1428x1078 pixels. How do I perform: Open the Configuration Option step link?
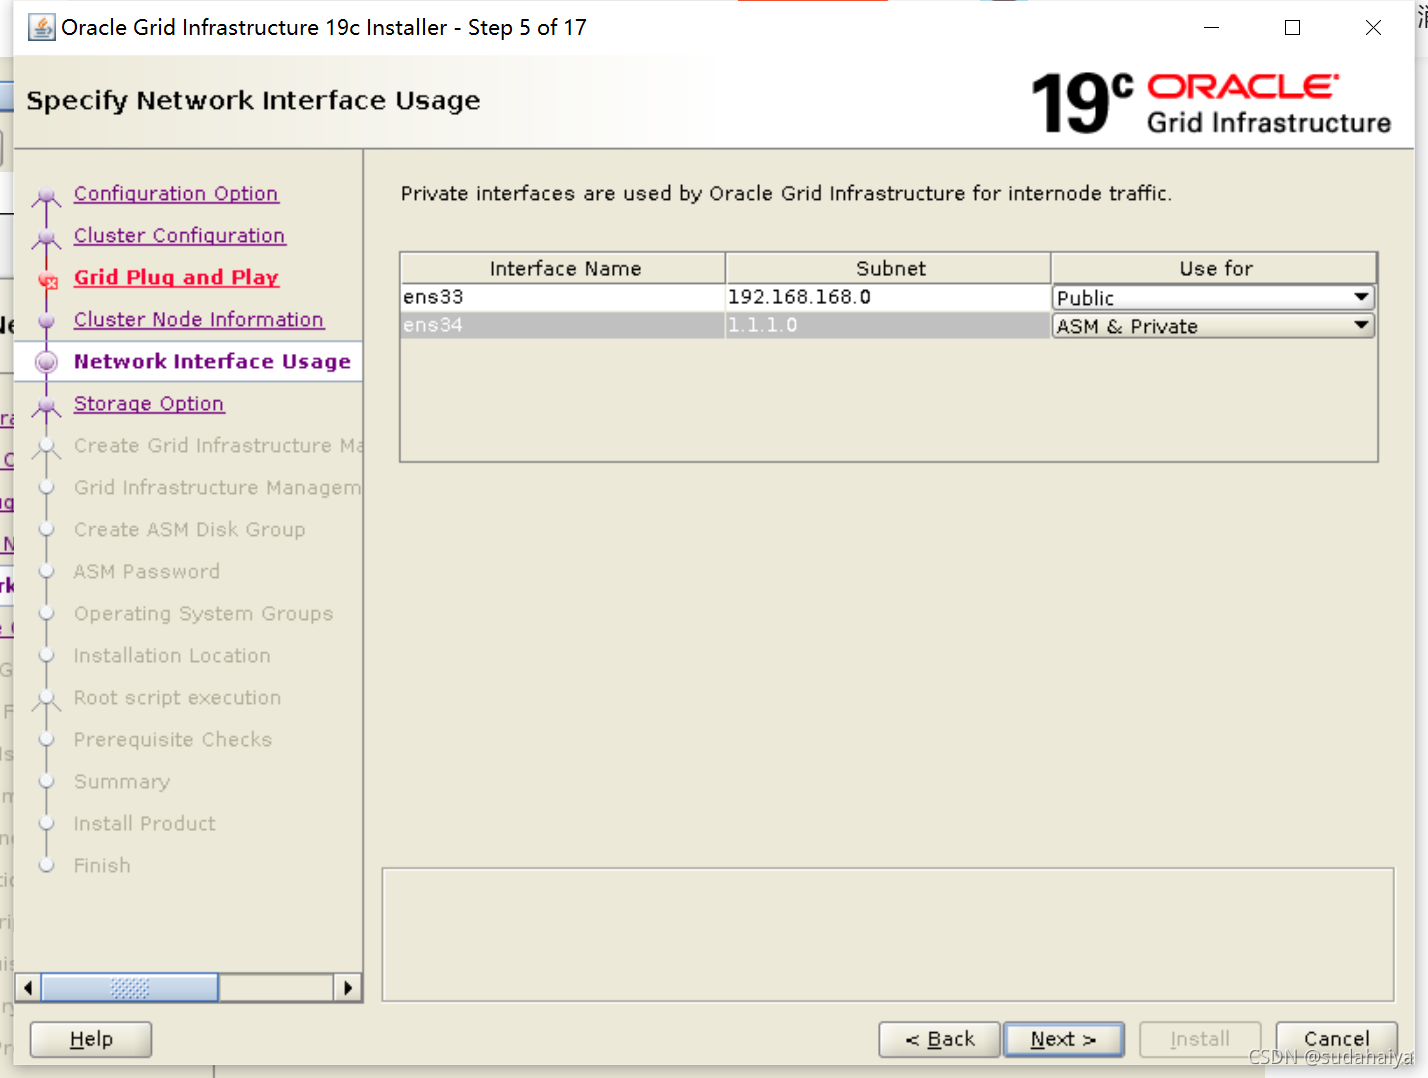pyautogui.click(x=176, y=194)
